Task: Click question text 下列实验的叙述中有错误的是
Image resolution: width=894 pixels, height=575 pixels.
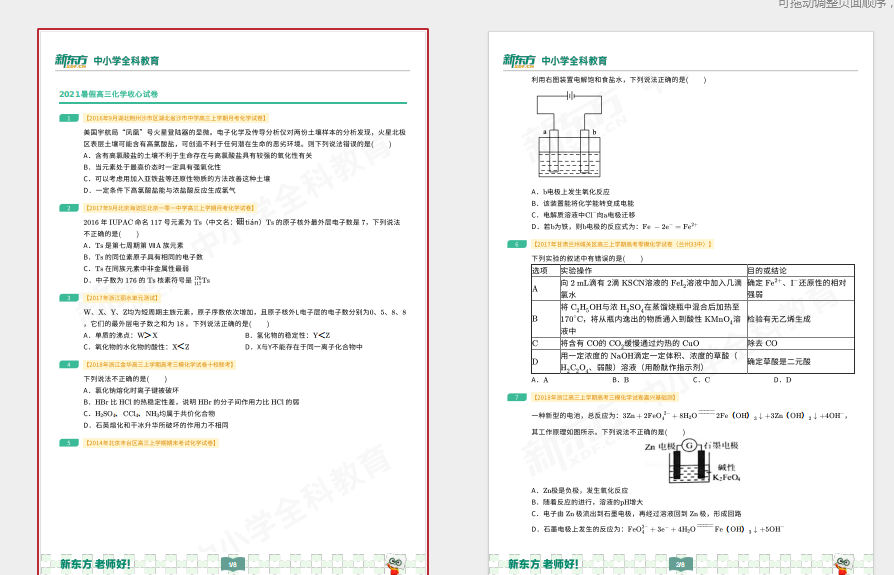Action: click(587, 259)
